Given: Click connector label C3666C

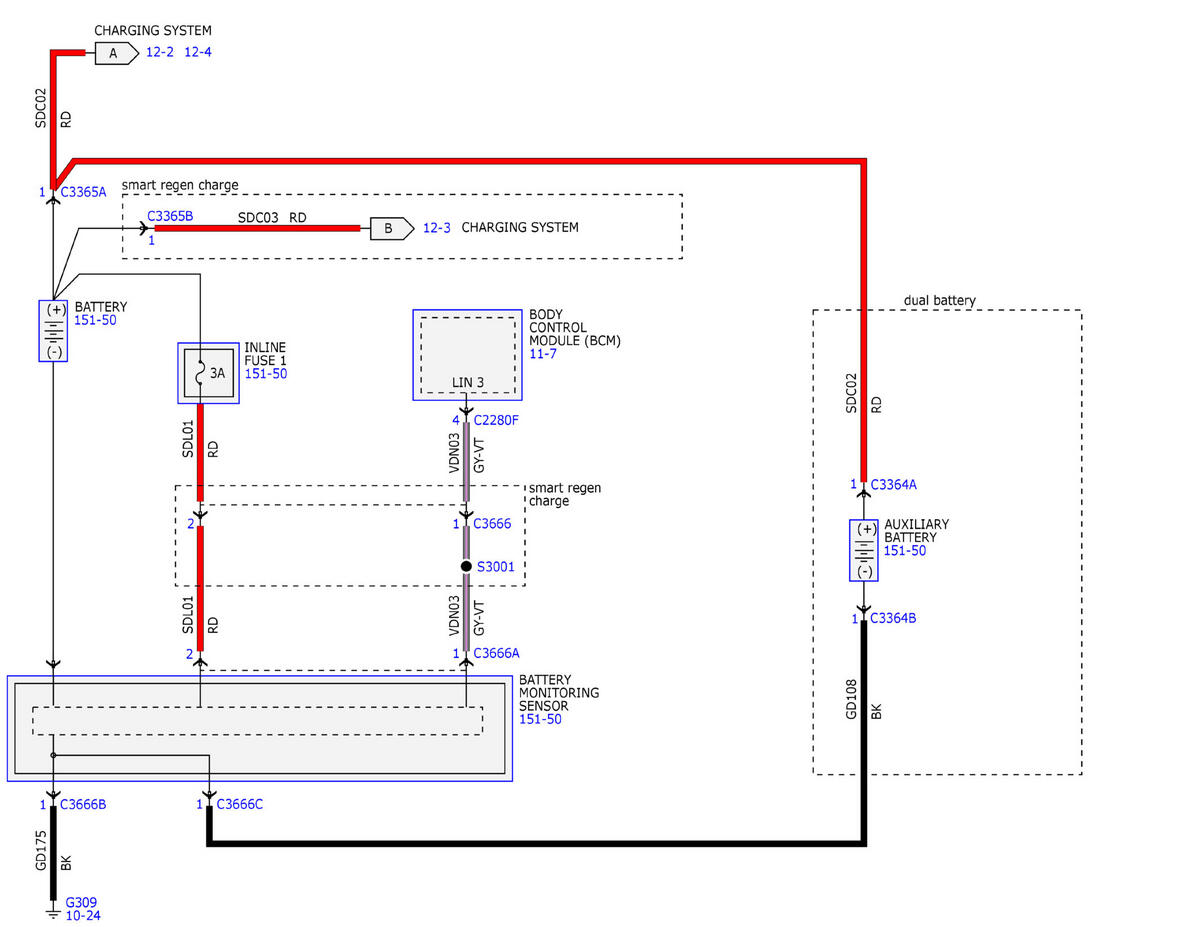Looking at the screenshot, I should 240,804.
